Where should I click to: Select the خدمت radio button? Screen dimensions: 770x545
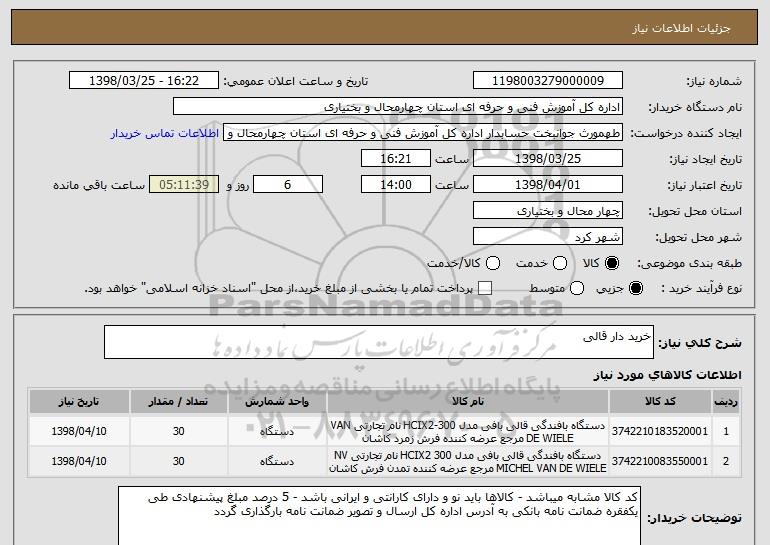click(560, 263)
